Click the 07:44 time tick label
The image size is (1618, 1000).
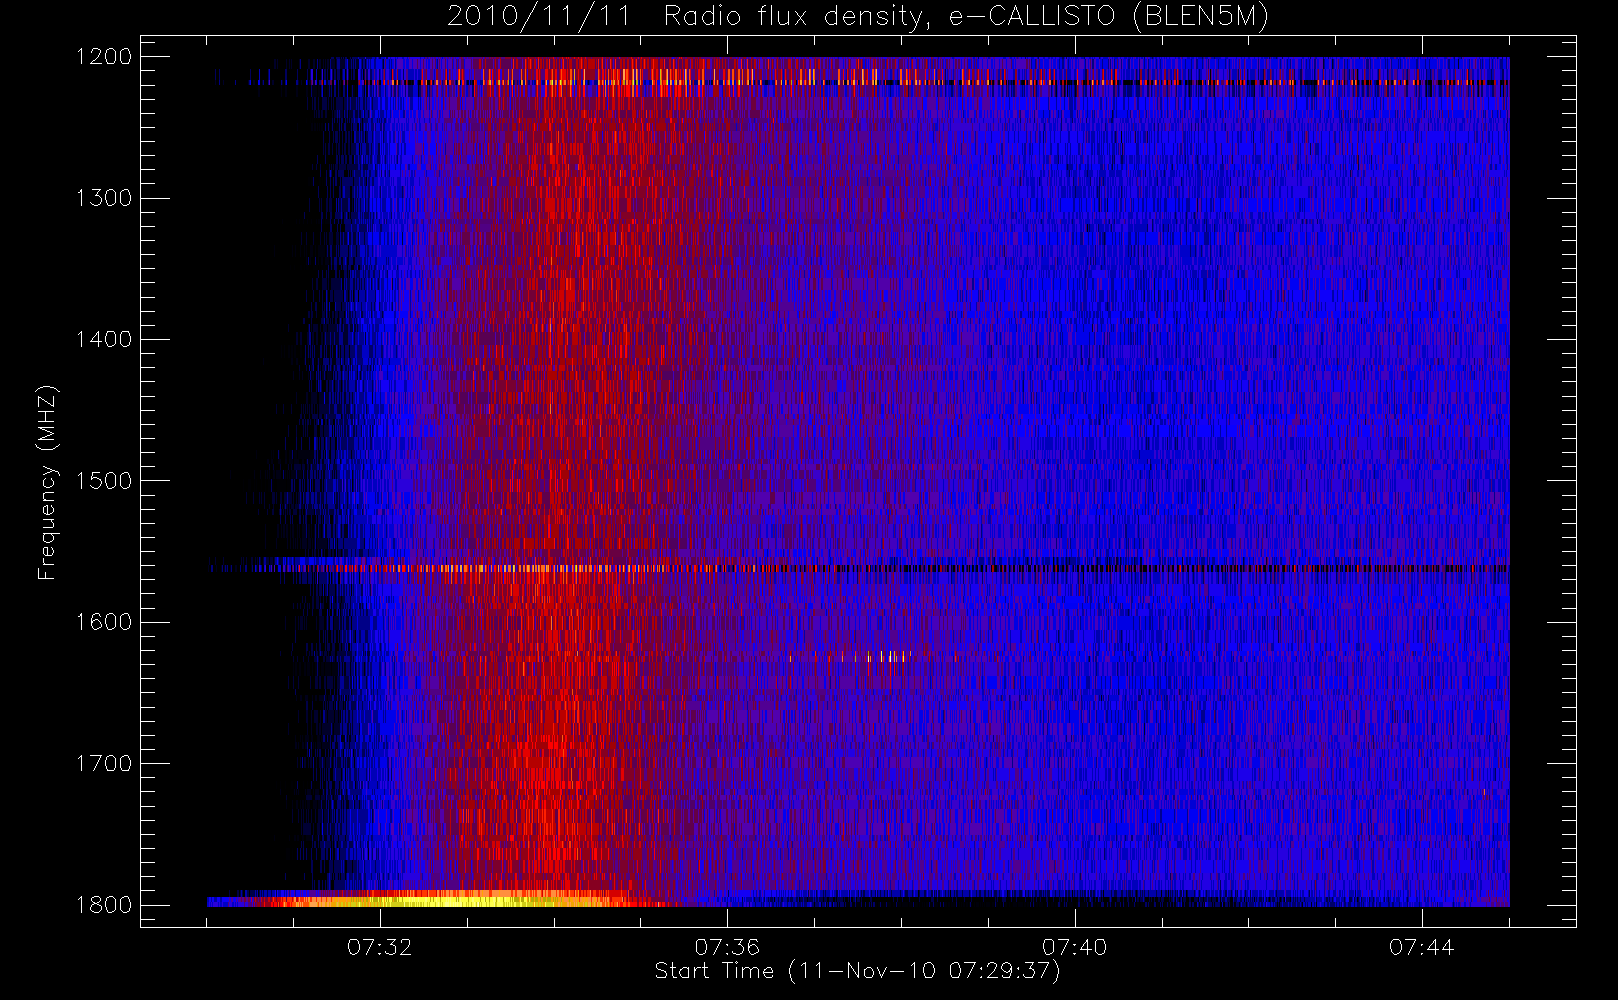pos(1421,947)
